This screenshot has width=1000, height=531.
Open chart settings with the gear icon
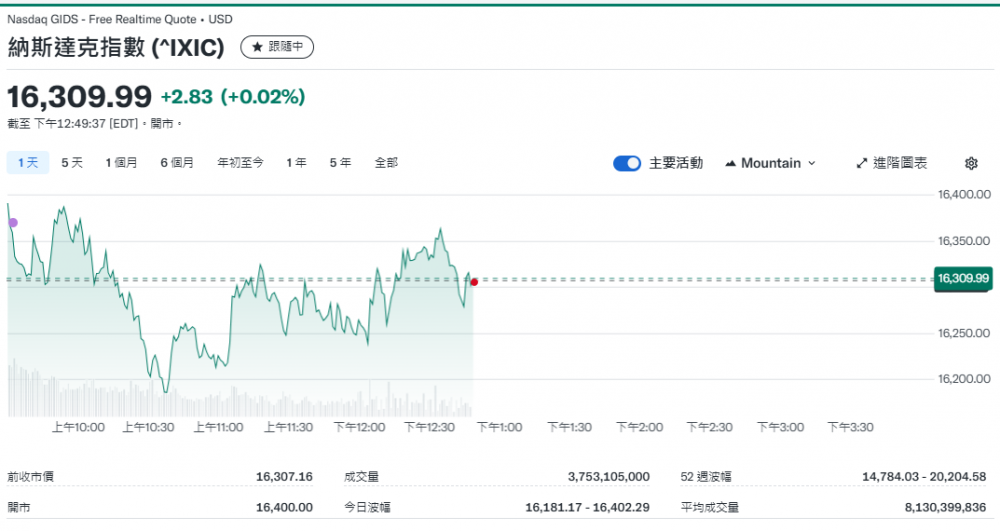click(x=970, y=163)
